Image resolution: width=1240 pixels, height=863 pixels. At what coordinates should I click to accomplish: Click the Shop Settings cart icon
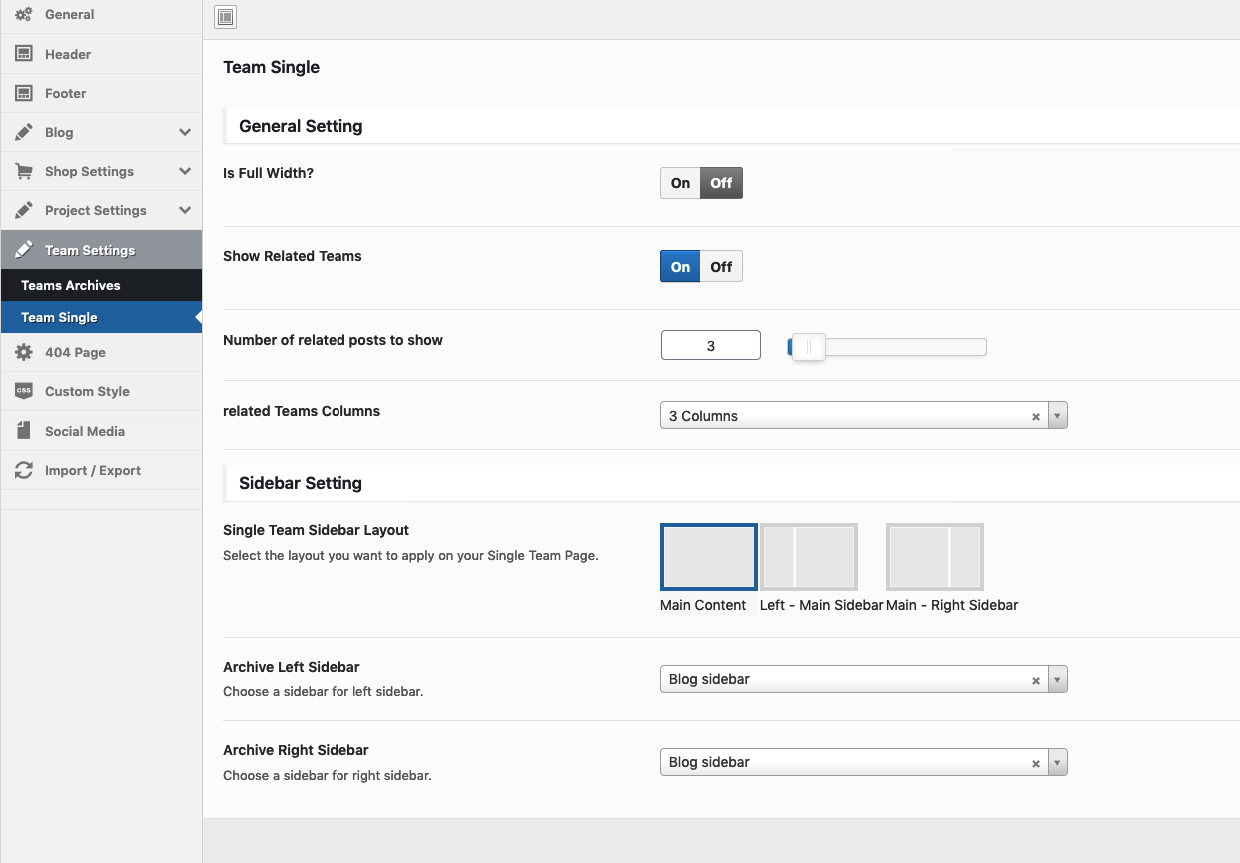(24, 171)
